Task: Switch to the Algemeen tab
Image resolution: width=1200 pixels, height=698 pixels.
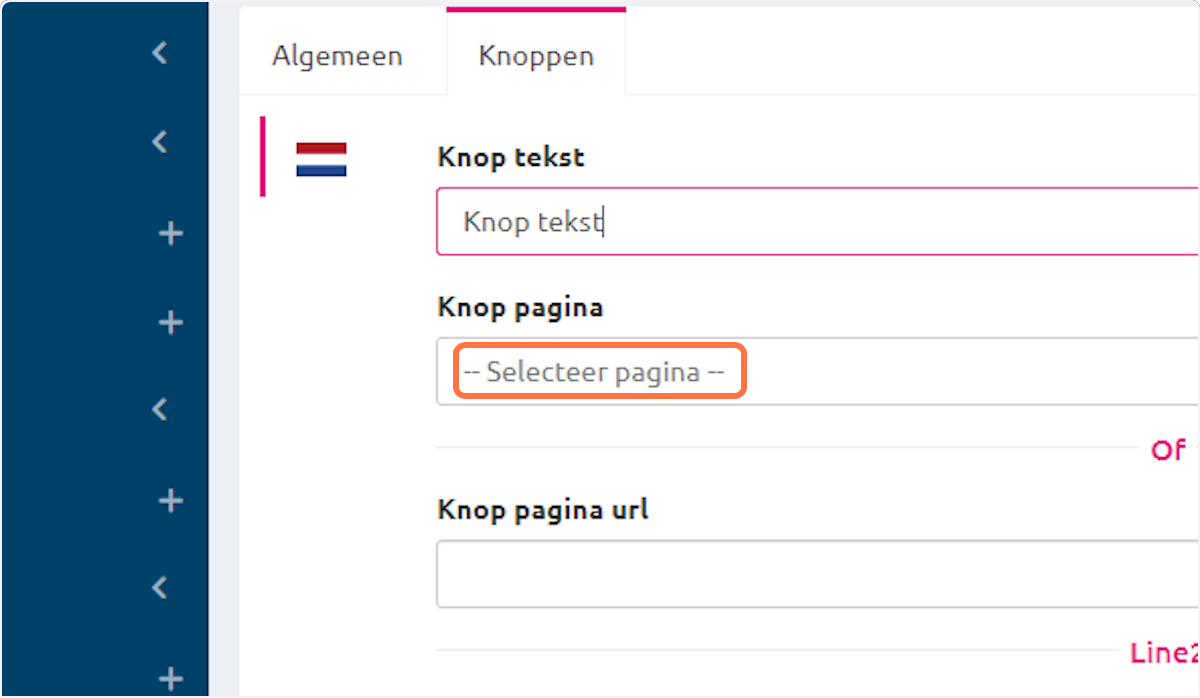Action: point(337,56)
